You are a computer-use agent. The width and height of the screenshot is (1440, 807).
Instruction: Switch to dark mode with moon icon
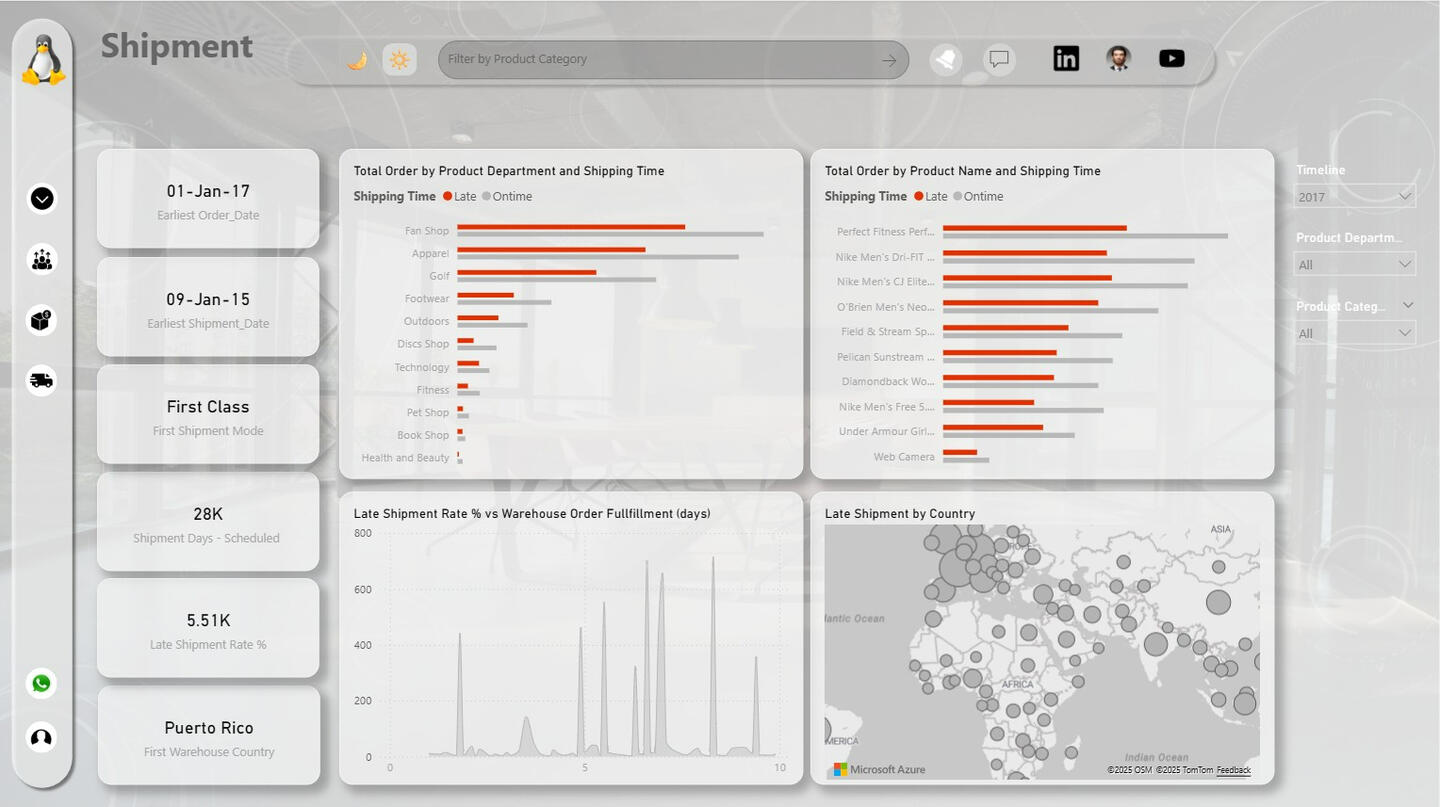pos(357,60)
